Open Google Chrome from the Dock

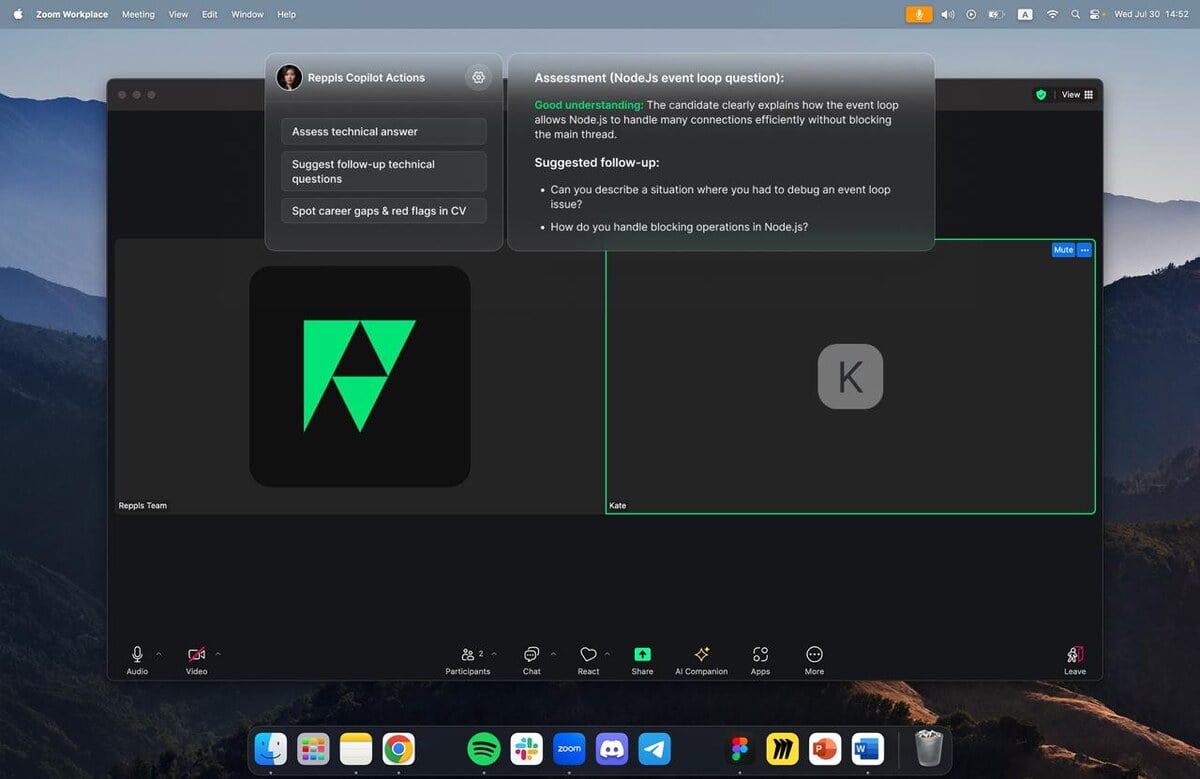point(398,748)
